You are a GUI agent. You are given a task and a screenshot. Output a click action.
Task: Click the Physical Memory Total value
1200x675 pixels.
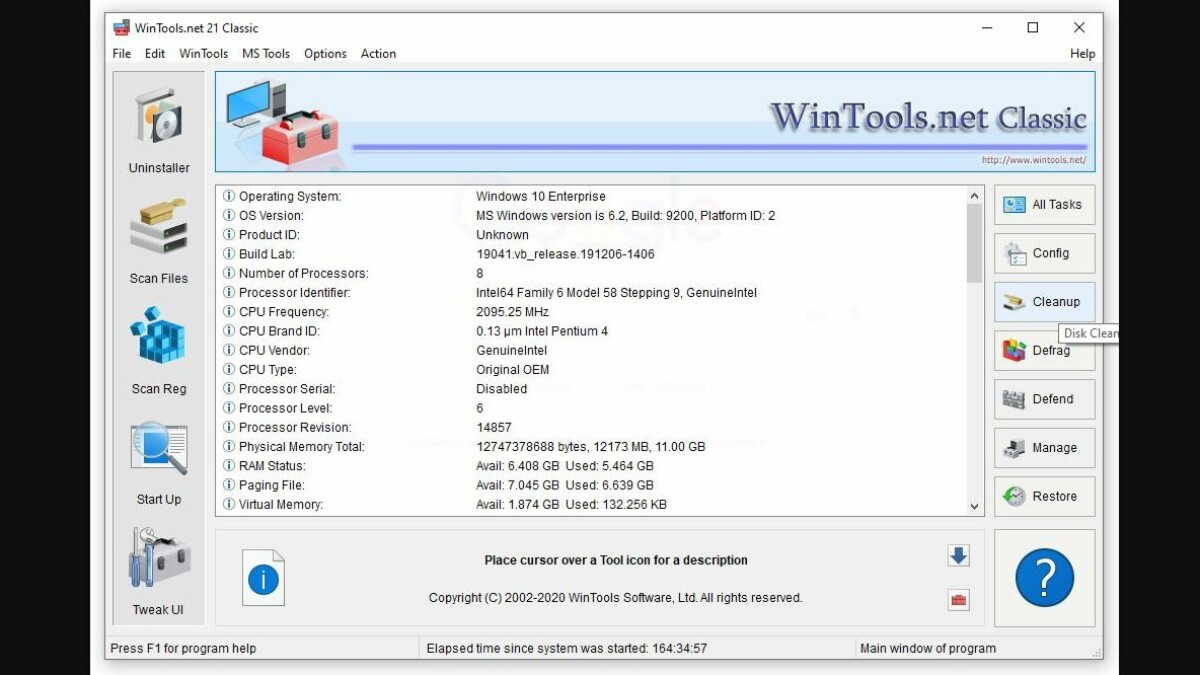point(590,447)
